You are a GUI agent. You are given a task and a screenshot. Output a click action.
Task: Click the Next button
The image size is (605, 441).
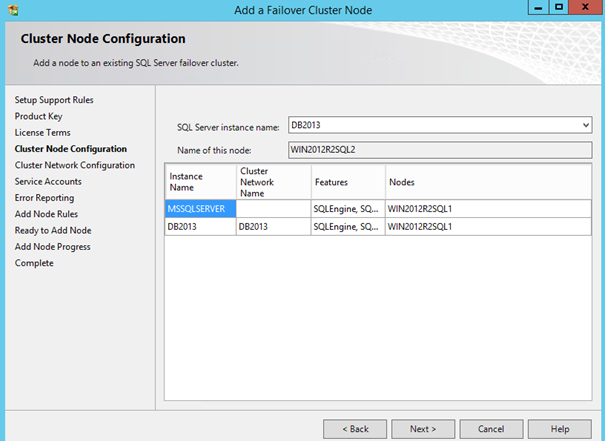[x=423, y=428]
